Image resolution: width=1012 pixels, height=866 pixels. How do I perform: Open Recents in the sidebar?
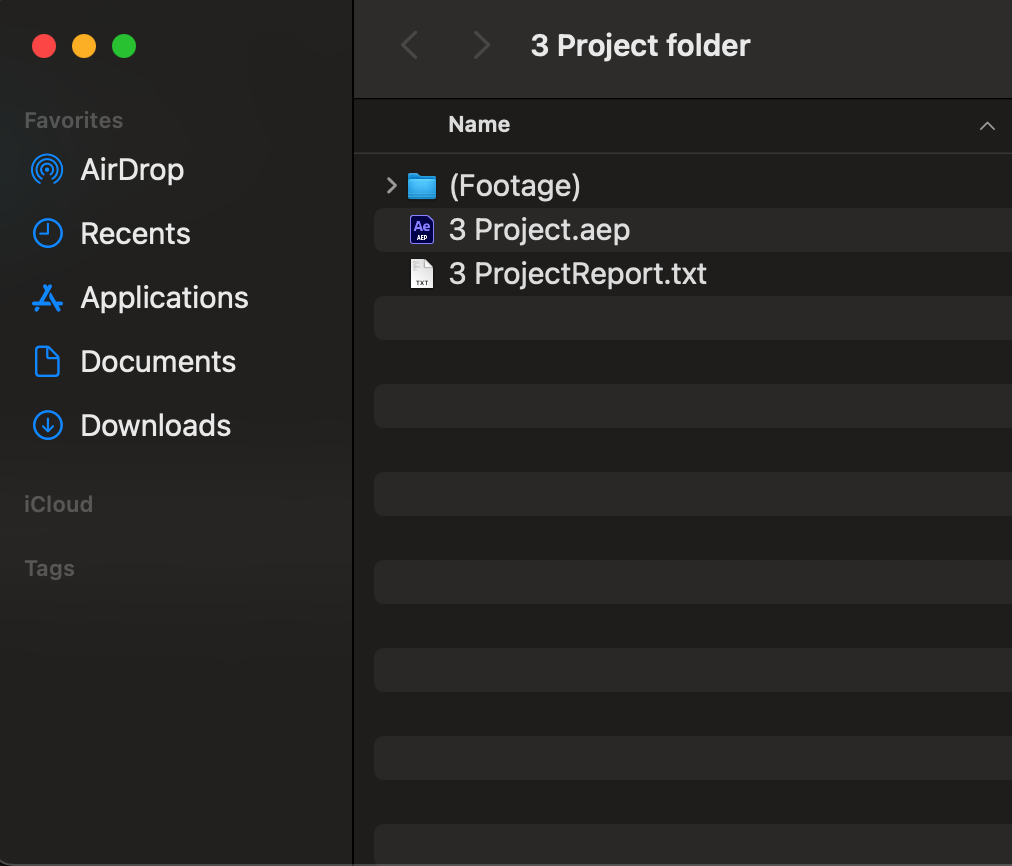(x=135, y=234)
